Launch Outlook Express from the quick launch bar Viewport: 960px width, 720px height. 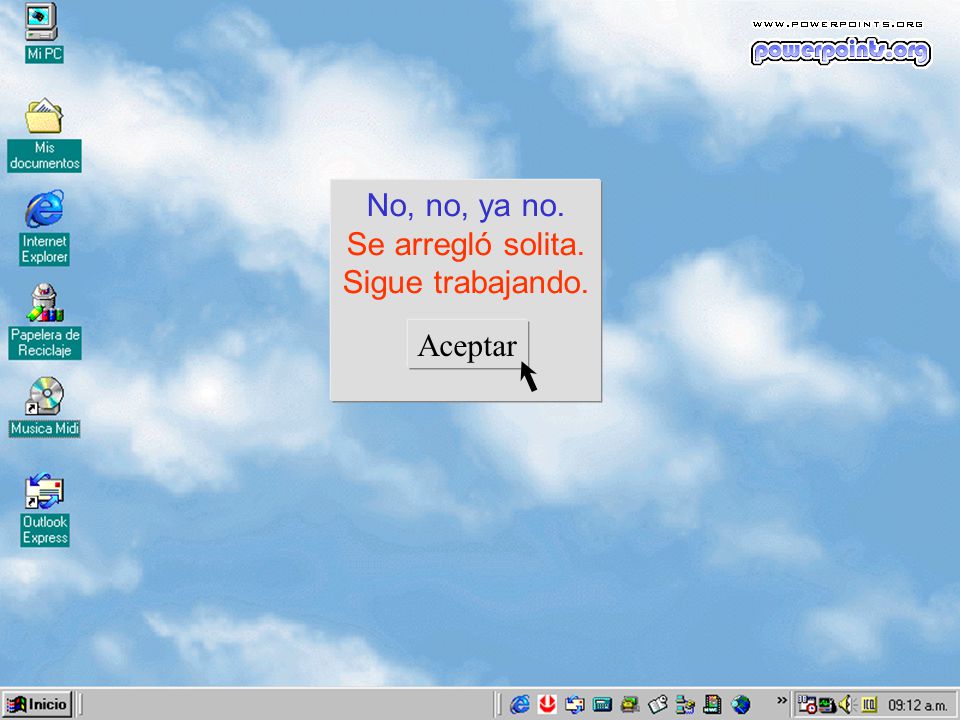click(574, 705)
